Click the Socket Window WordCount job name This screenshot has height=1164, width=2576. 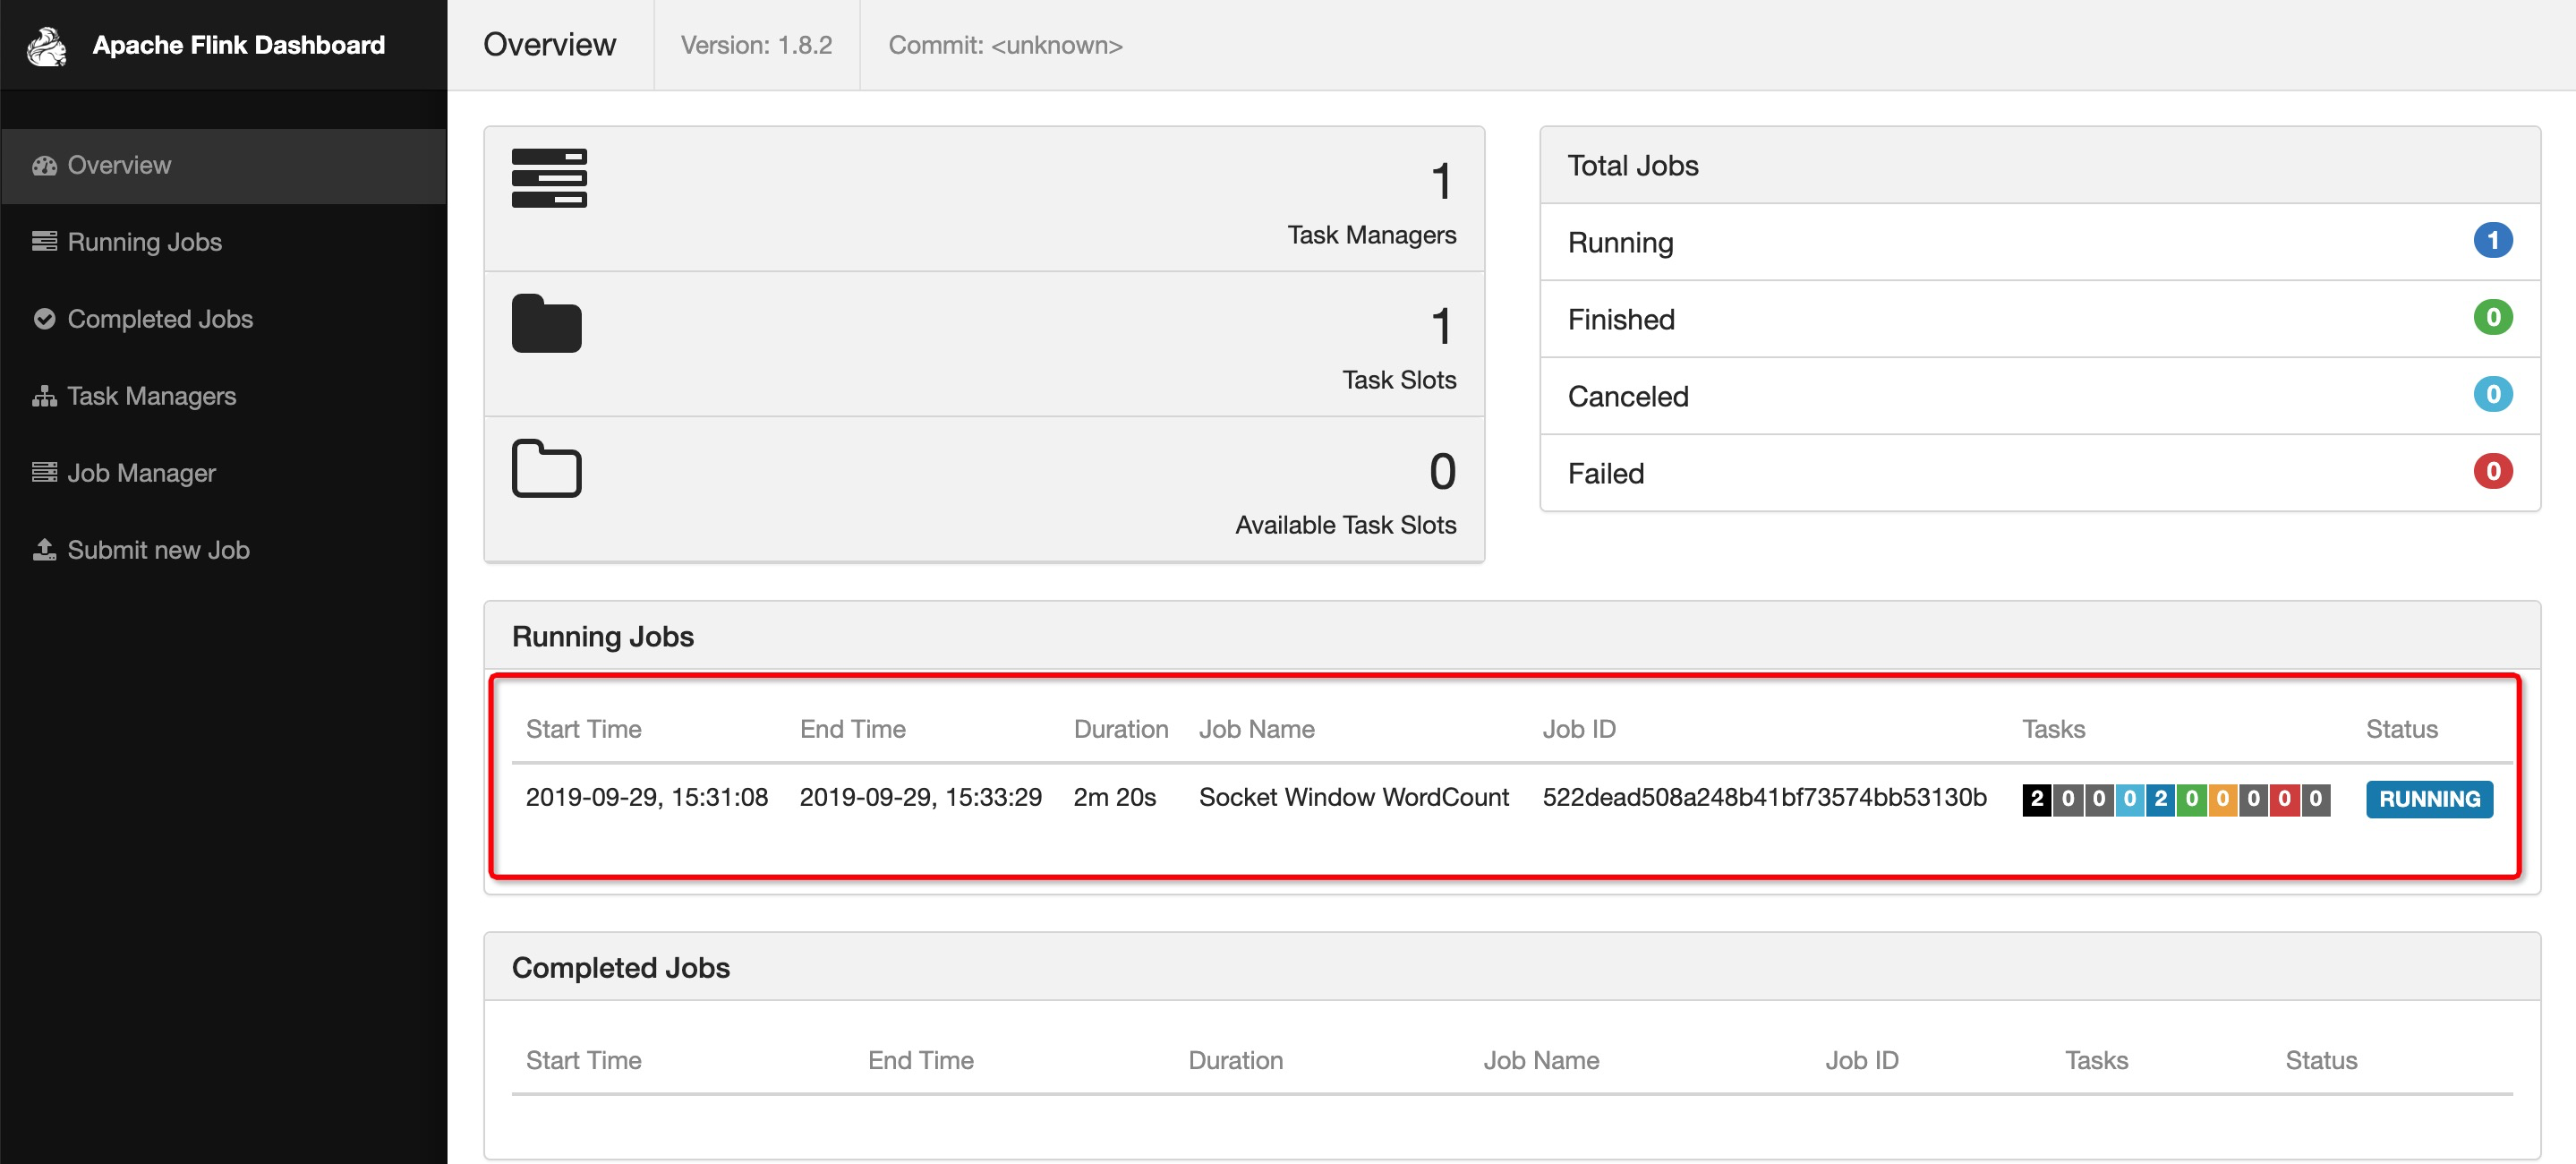pos(1353,797)
